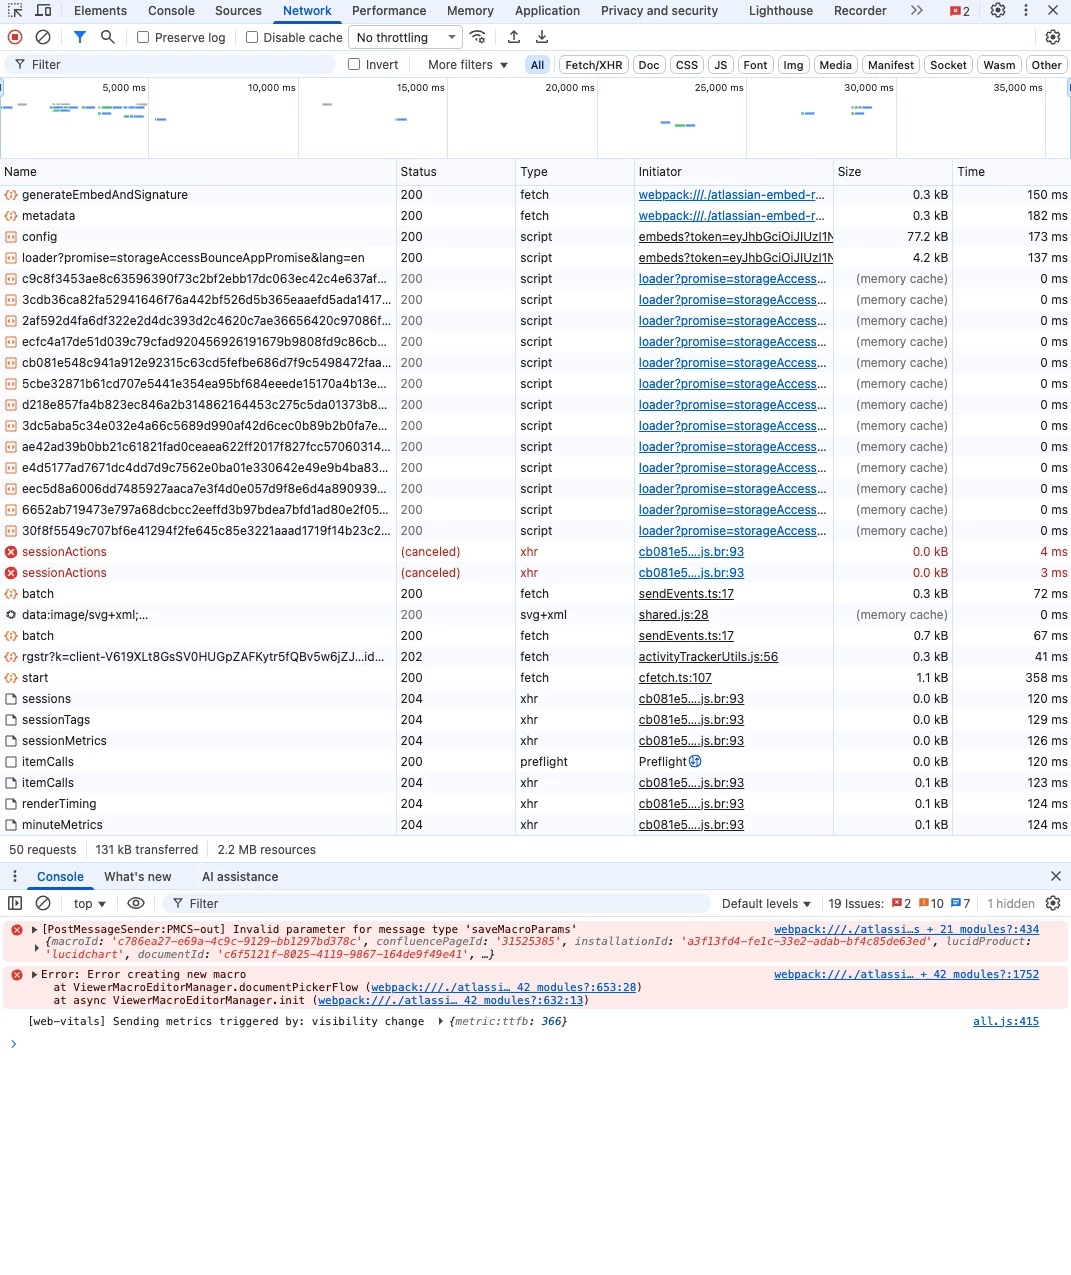The height and width of the screenshot is (1275, 1071).
Task: Show the console sidebar
Action: [x=15, y=903]
